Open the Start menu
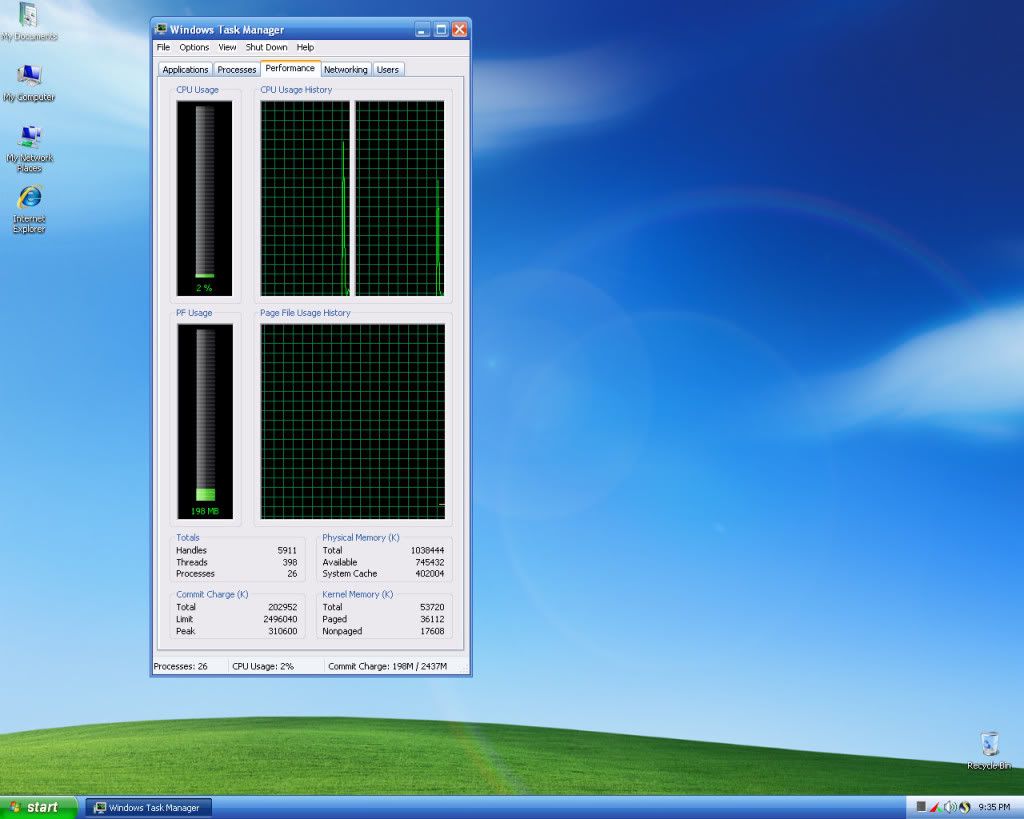Screen dimensions: 1024x819 coord(39,807)
